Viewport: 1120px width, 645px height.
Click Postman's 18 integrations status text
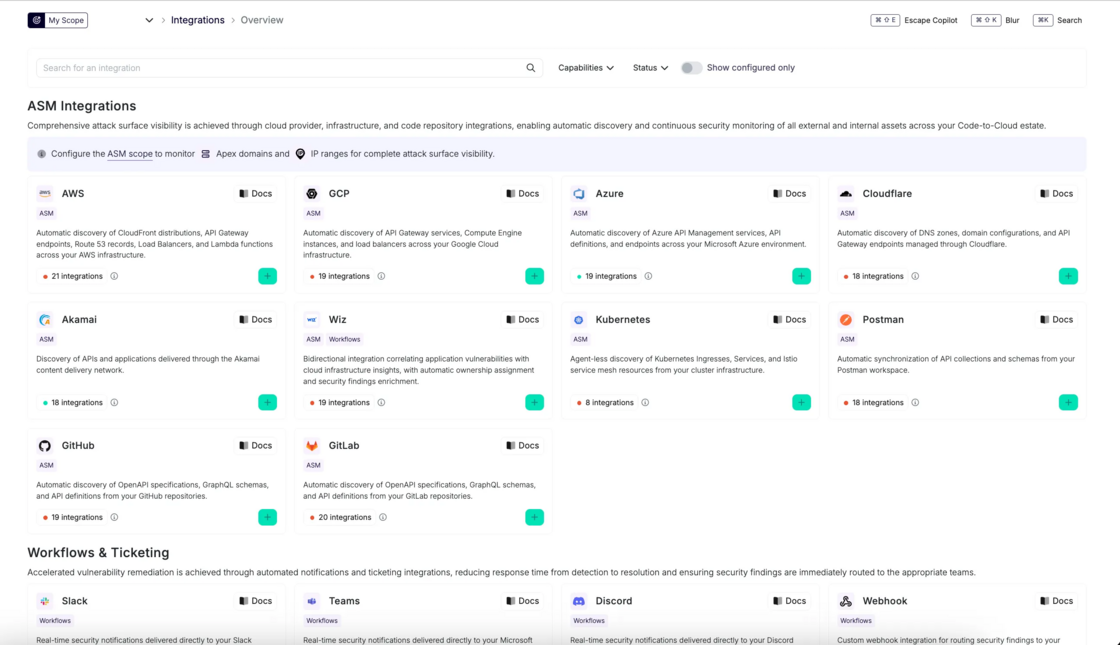[x=877, y=403]
